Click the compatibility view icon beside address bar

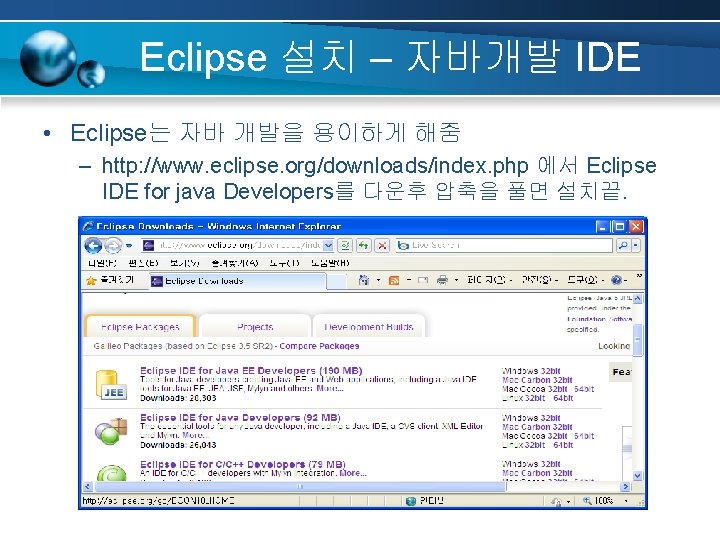(x=345, y=246)
